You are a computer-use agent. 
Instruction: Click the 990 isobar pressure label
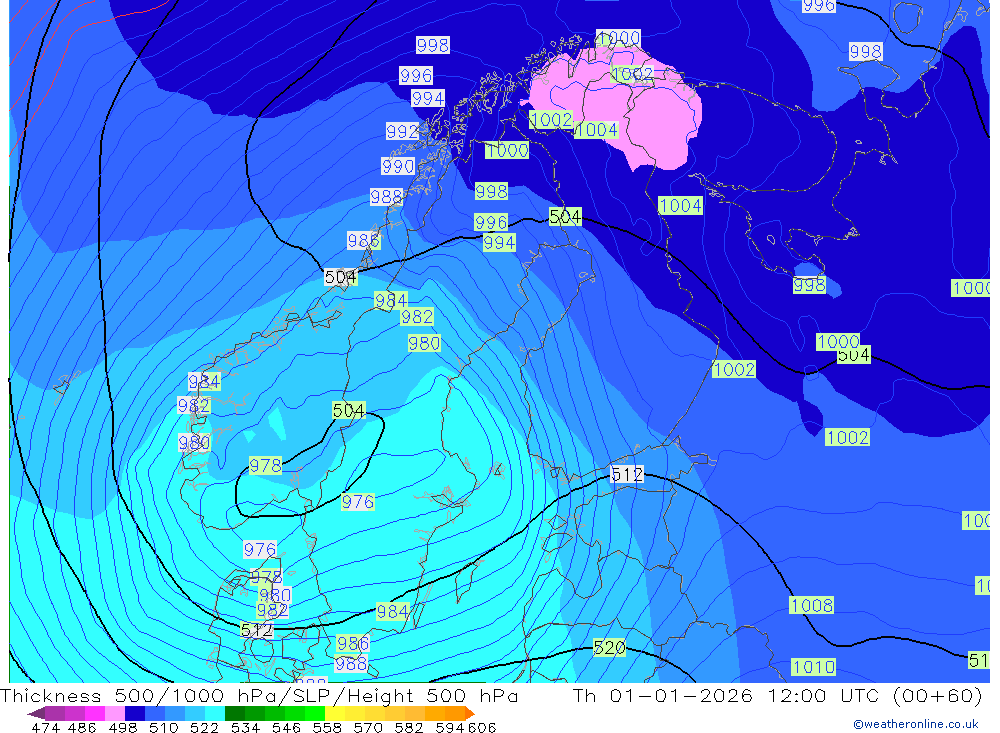tap(398, 167)
